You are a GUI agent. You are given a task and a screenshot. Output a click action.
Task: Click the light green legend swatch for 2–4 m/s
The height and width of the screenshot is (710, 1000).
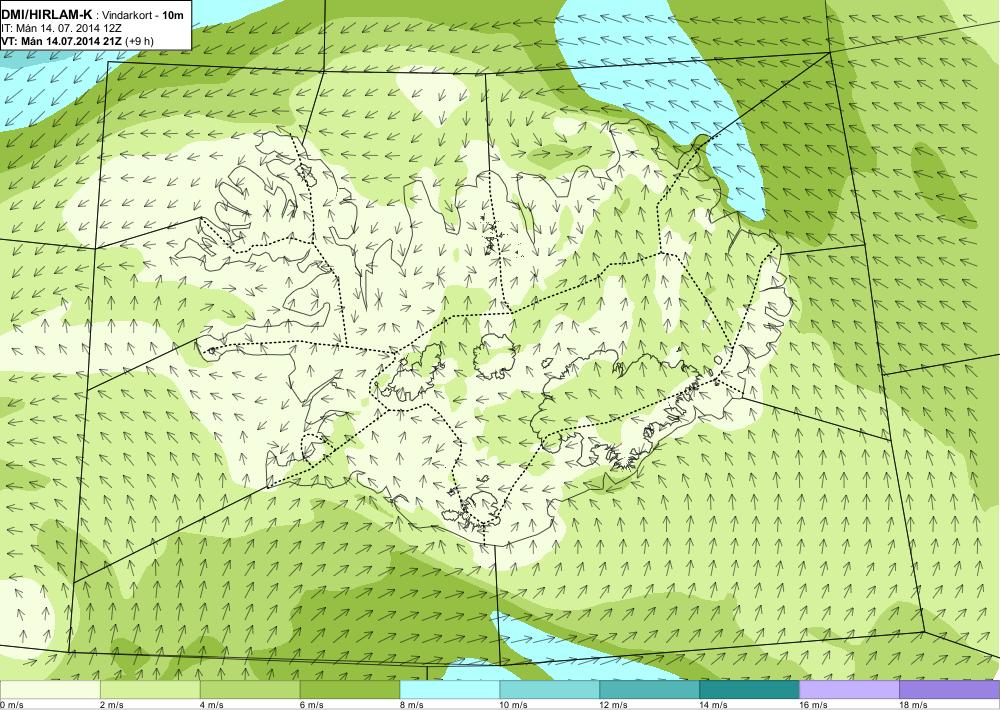(150, 690)
